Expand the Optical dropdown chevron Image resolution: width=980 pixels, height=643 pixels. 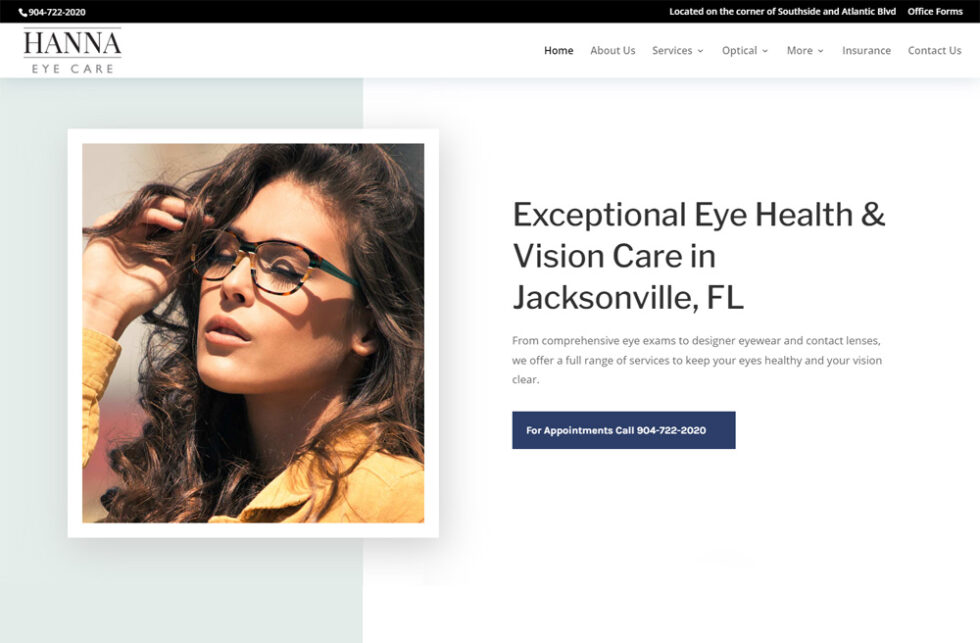click(x=765, y=51)
